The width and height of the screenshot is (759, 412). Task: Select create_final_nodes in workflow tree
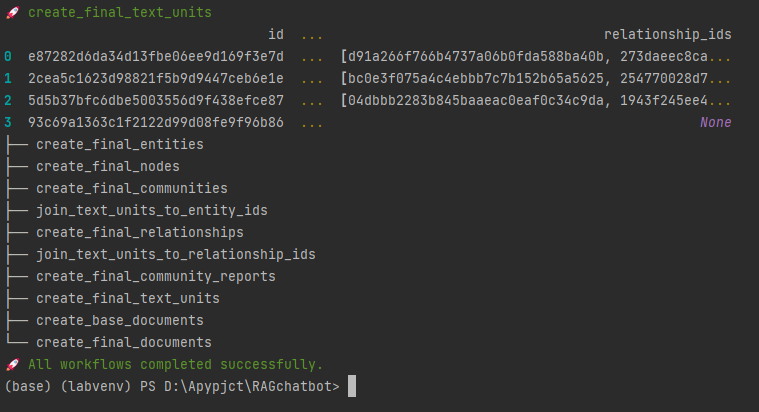[x=107, y=167]
